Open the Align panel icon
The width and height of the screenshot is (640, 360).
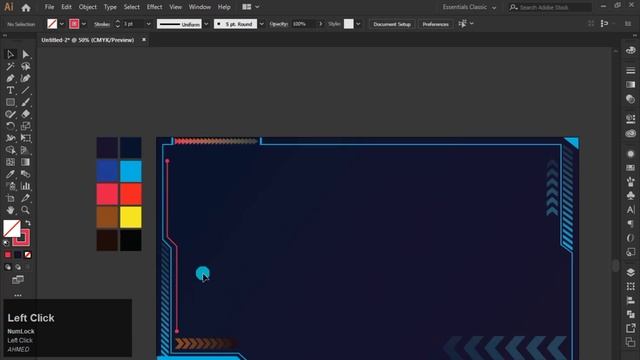(x=631, y=300)
